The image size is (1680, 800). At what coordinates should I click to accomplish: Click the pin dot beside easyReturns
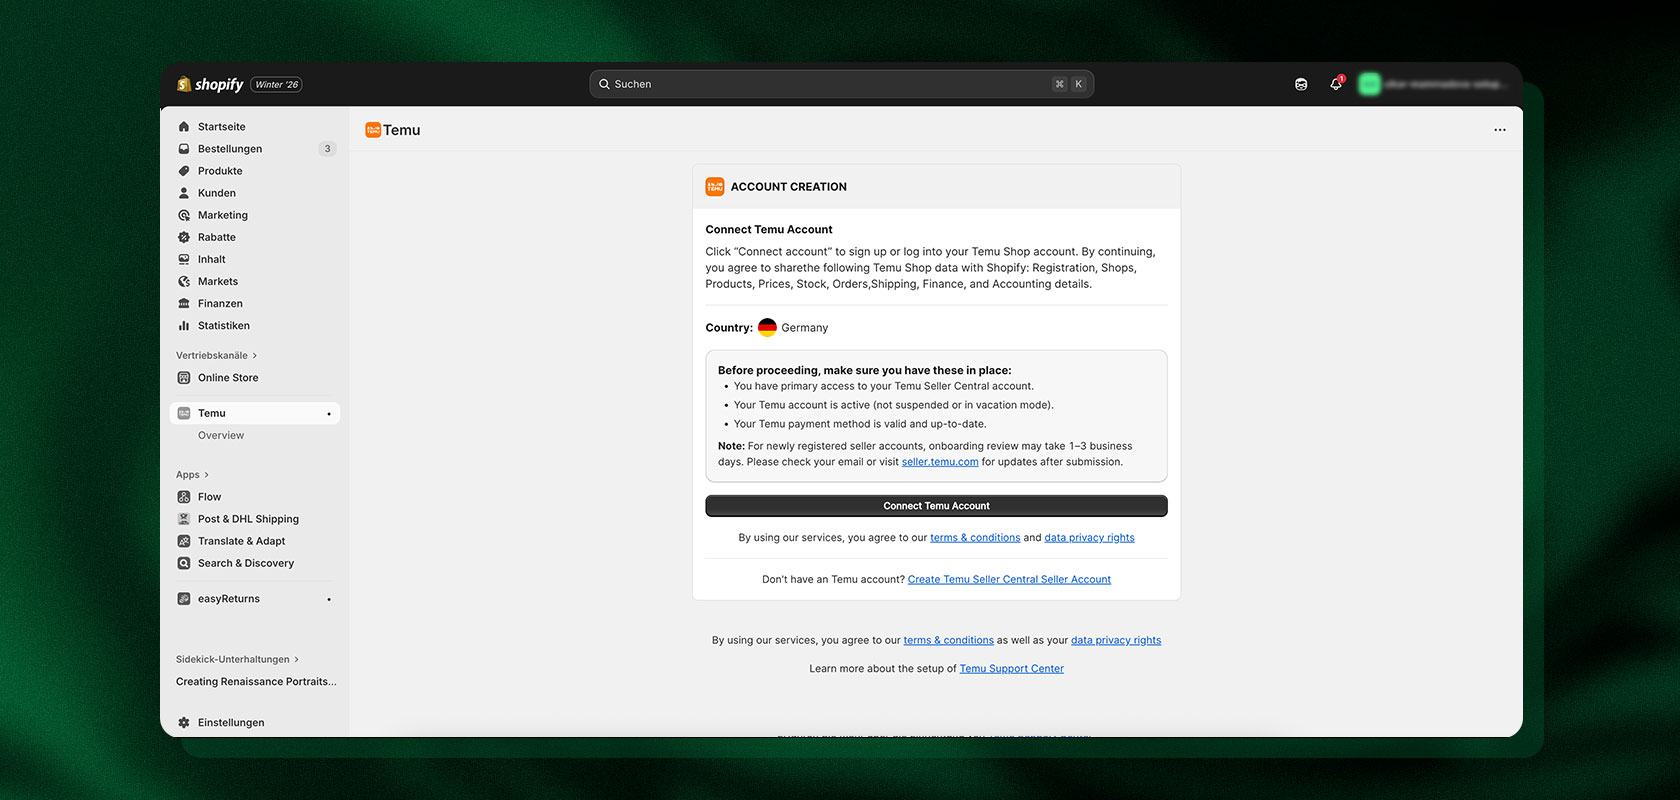coord(329,600)
